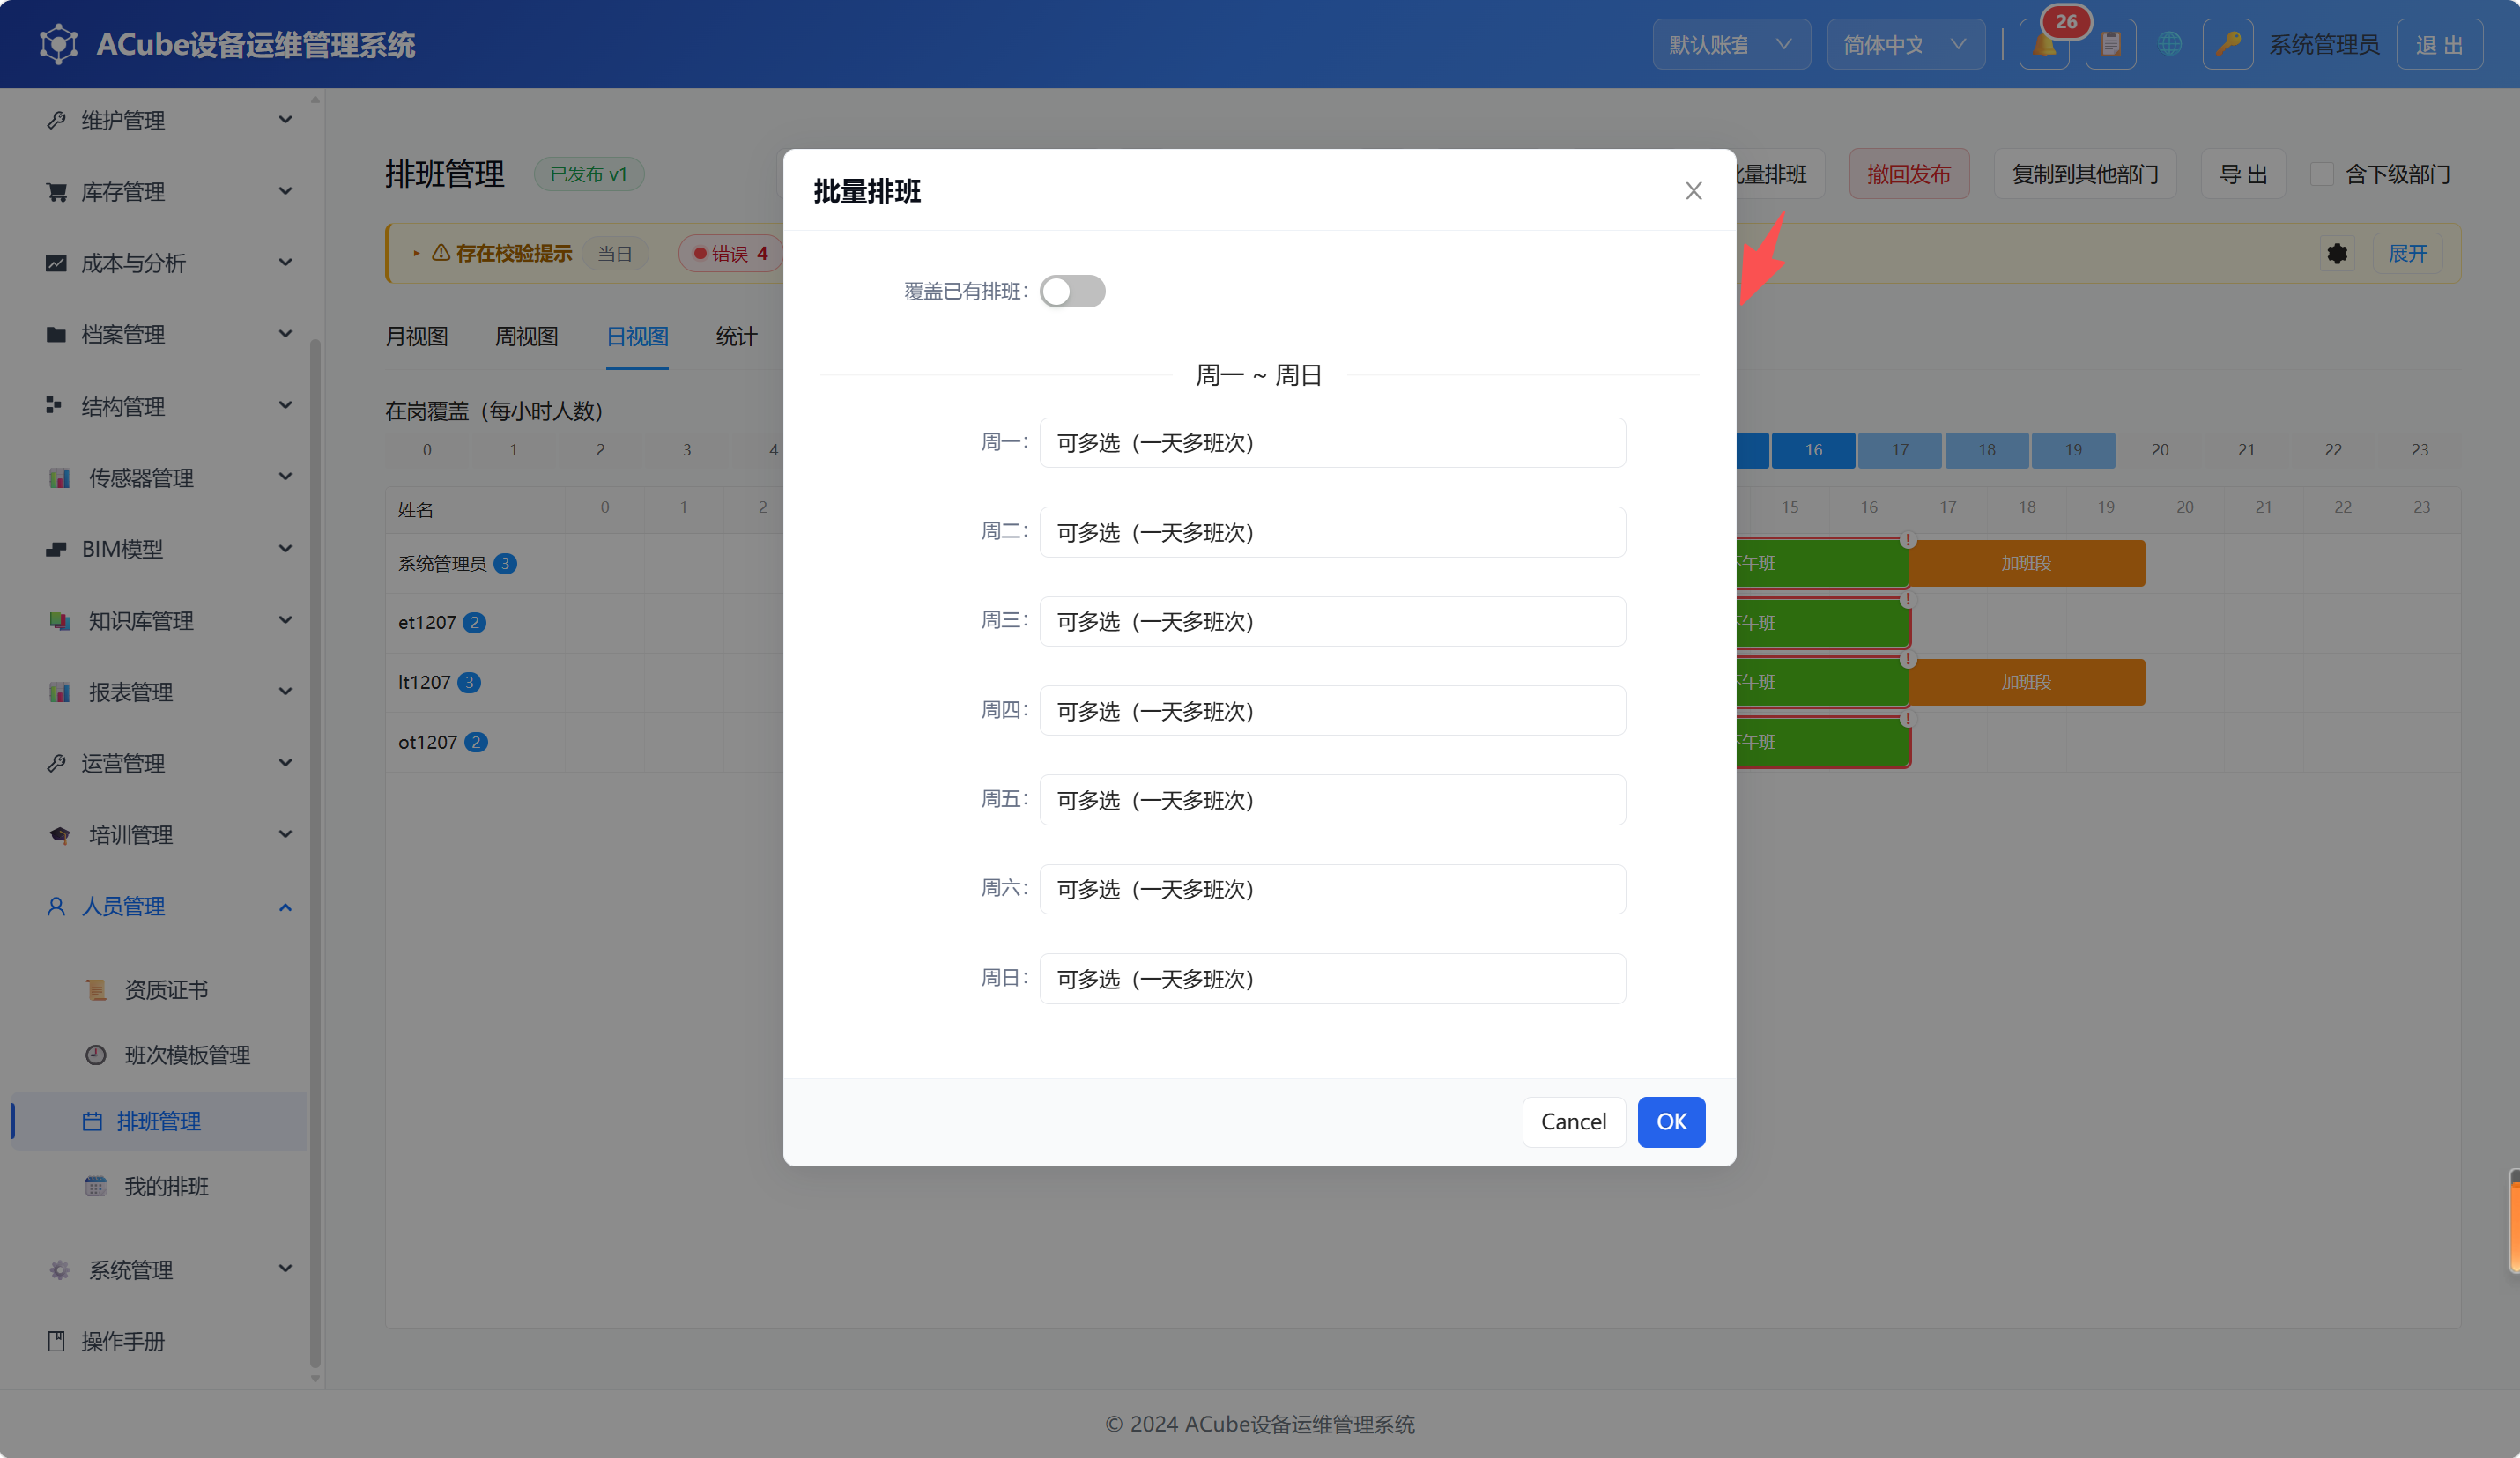Click the 成本与分析 chart icon
Viewport: 2520px width, 1458px height.
point(56,263)
